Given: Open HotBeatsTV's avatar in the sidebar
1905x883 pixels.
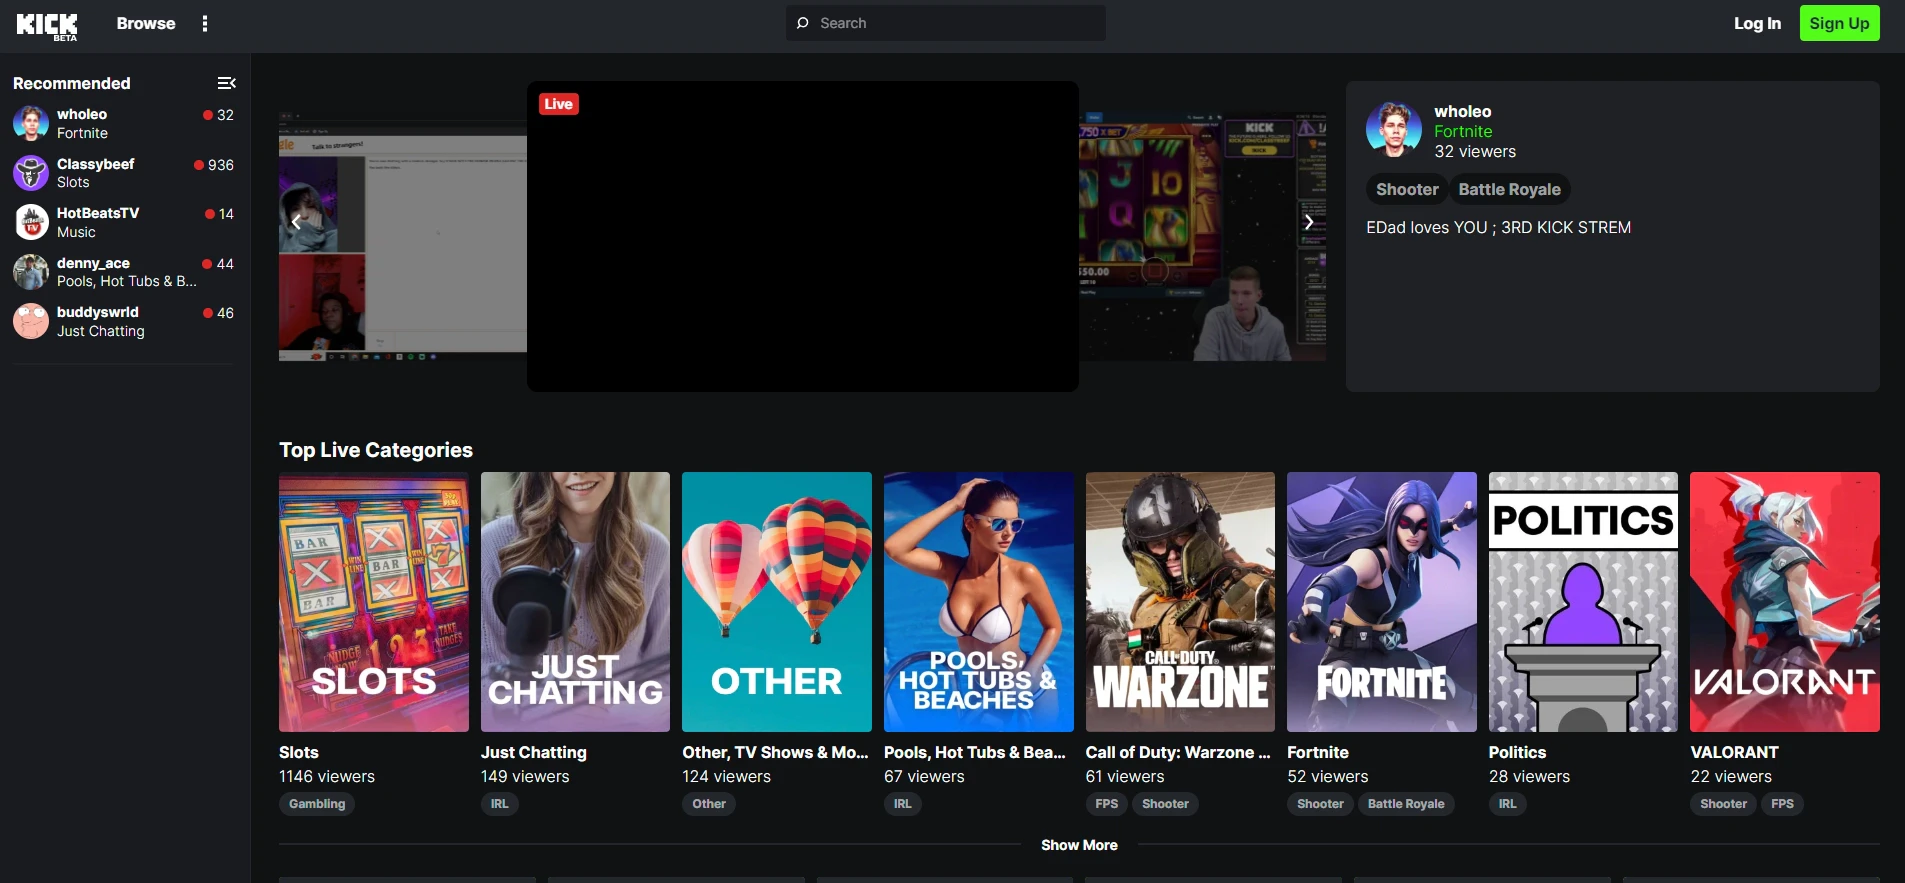Looking at the screenshot, I should [x=31, y=222].
